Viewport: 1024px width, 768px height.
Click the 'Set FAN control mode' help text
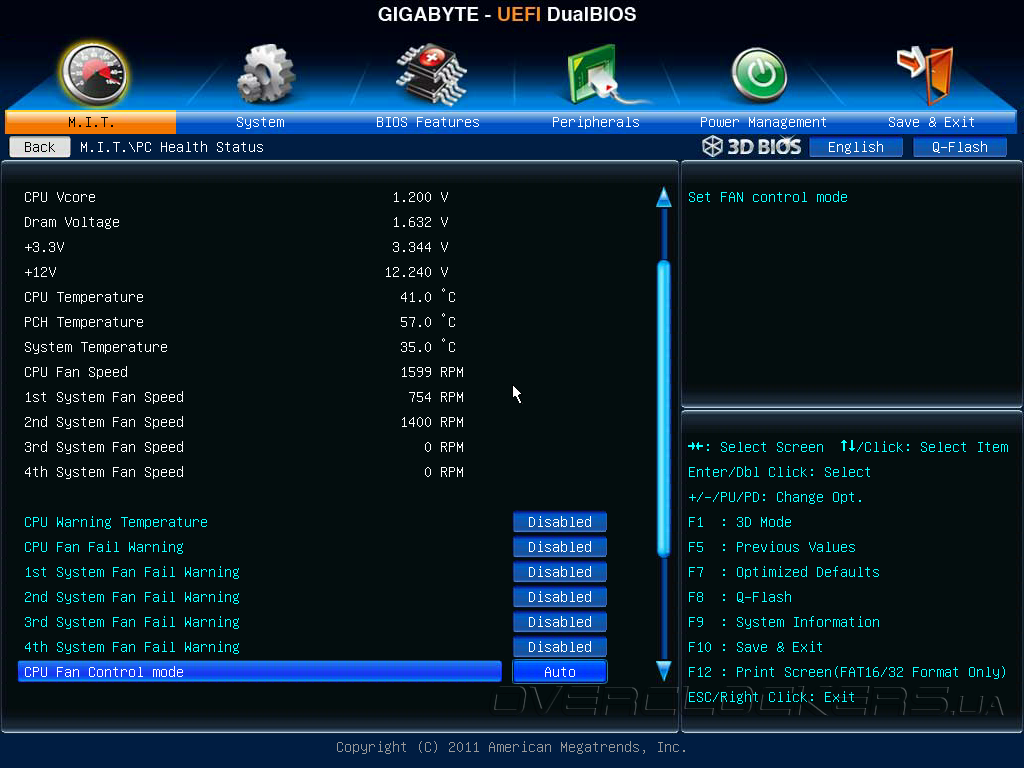[x=767, y=197]
